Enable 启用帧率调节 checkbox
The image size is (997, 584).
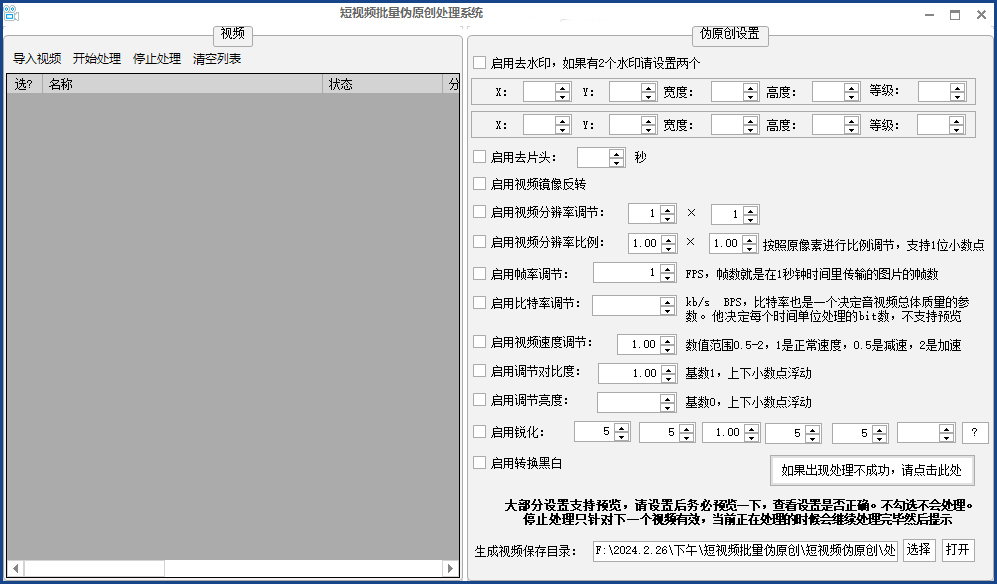tap(479, 274)
